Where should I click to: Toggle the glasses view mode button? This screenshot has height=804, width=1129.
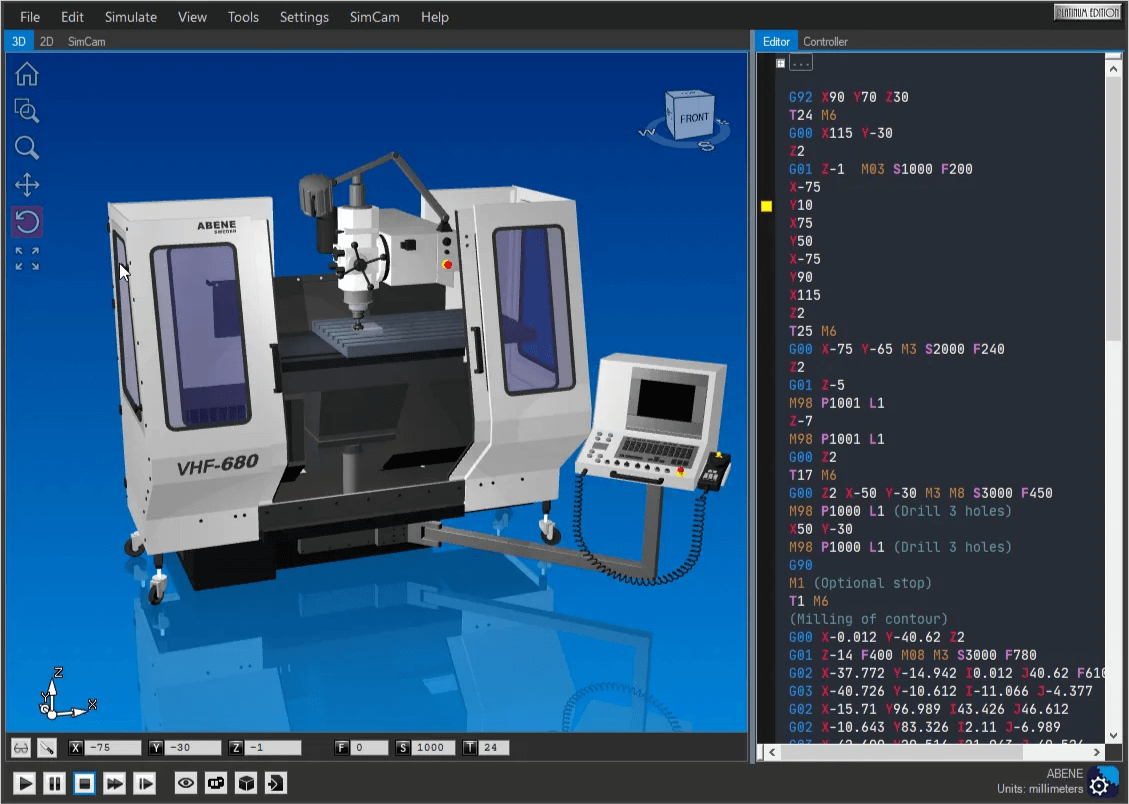click(21, 747)
